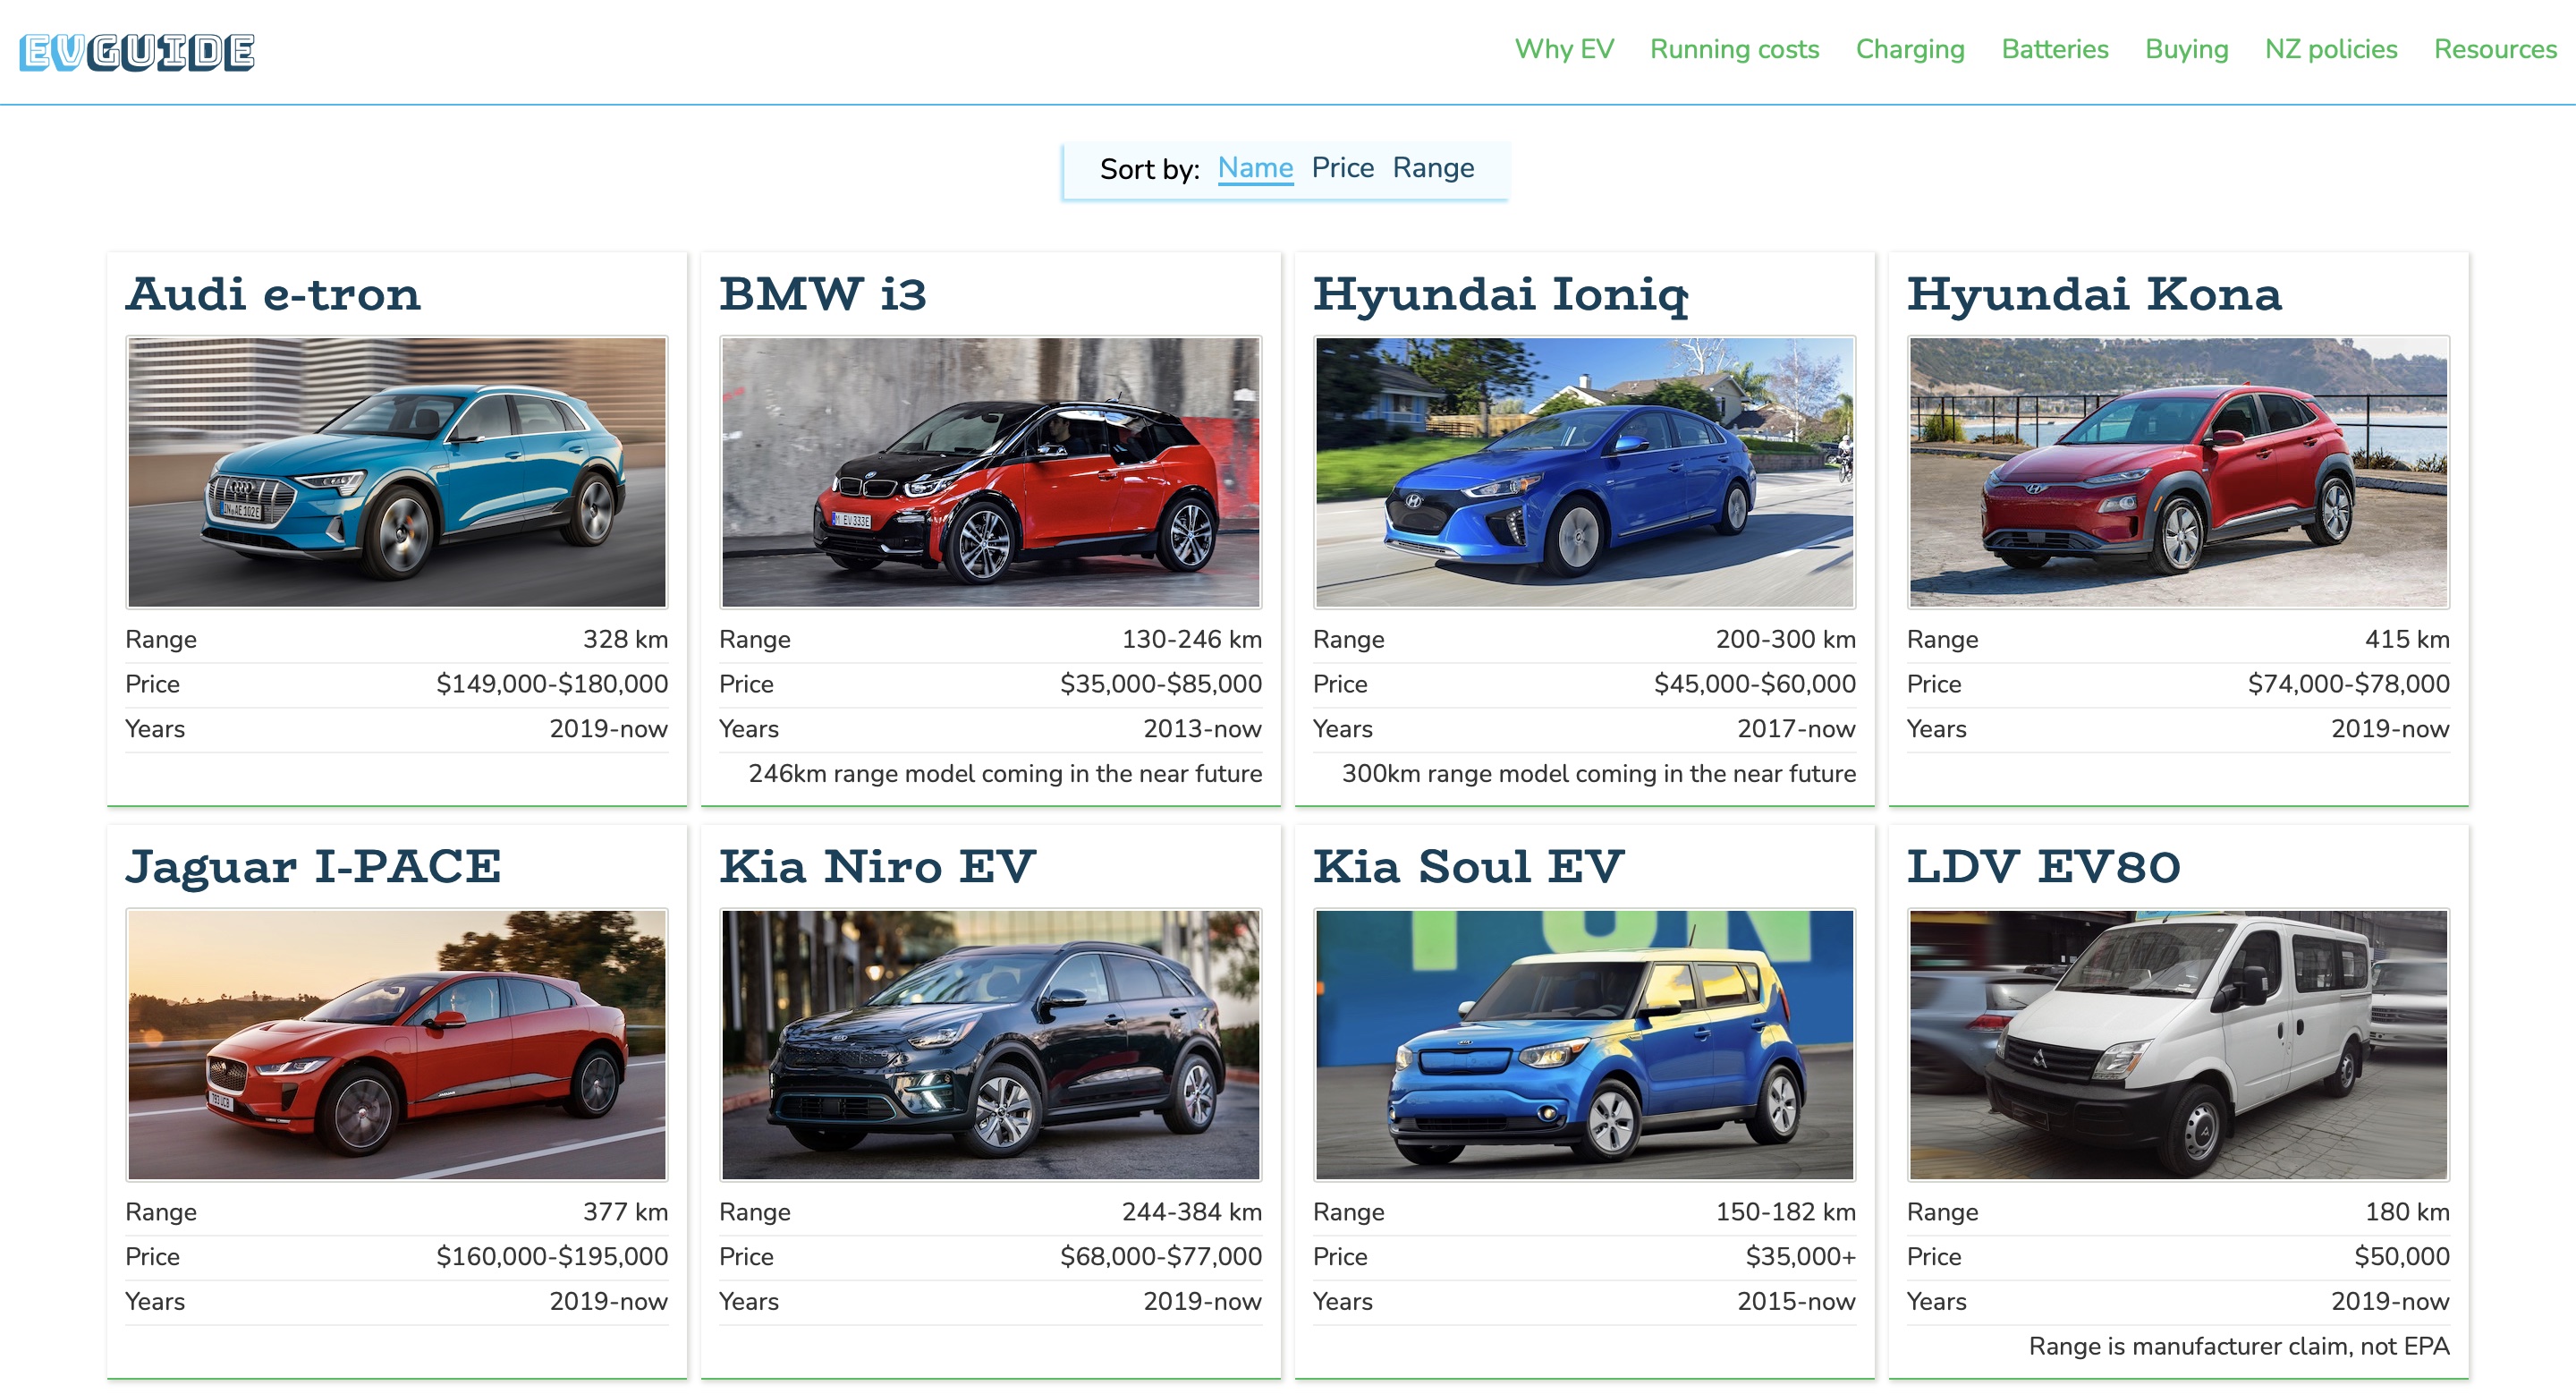Click the 328 km range value
This screenshot has width=2576, height=1394.
(x=625, y=639)
